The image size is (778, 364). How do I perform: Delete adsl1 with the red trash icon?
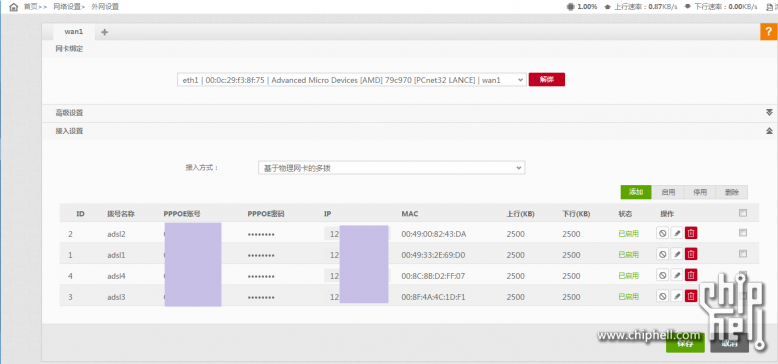pos(691,254)
